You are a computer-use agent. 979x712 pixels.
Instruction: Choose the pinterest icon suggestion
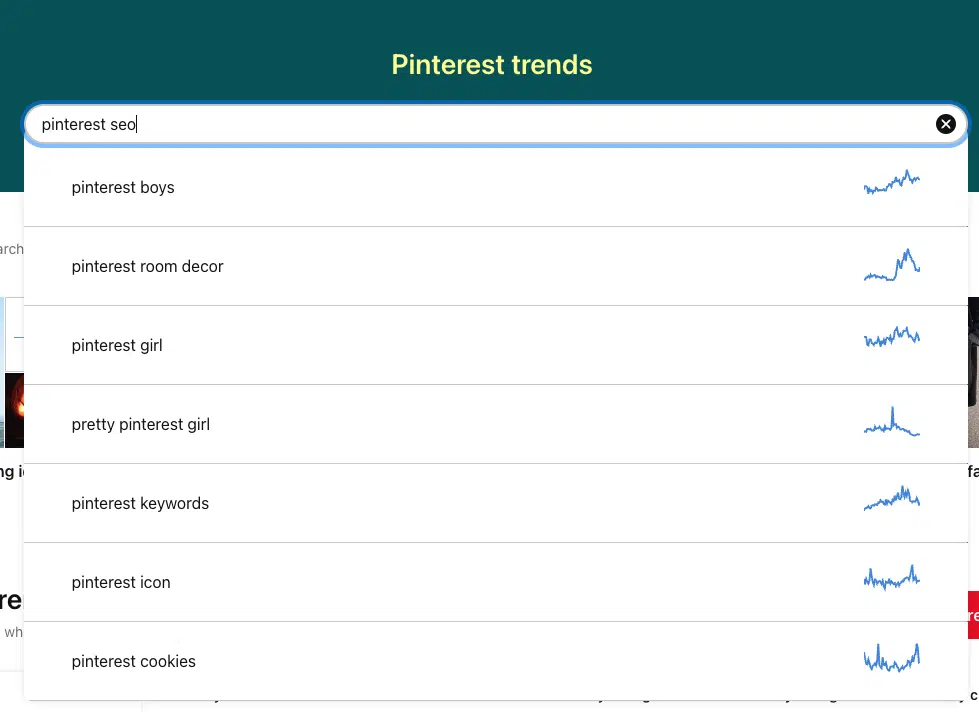pyautogui.click(x=496, y=582)
